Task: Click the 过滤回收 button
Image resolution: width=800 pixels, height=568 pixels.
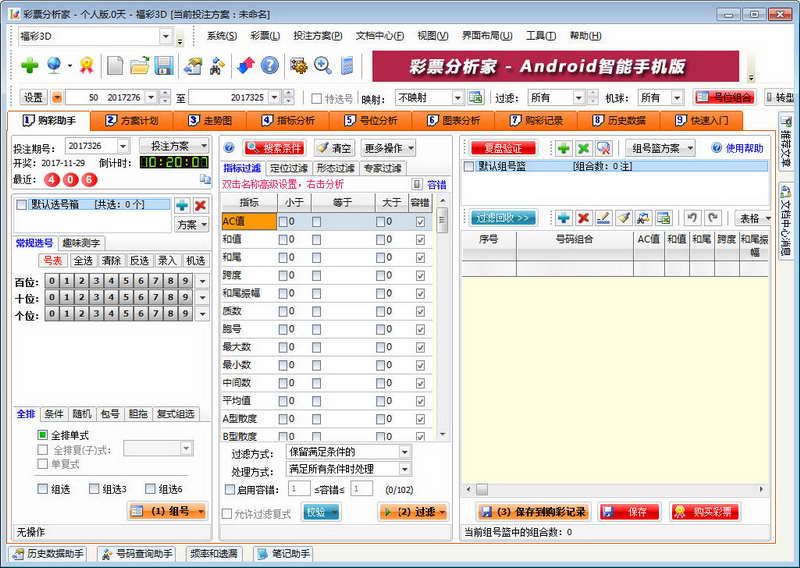Action: [503, 218]
